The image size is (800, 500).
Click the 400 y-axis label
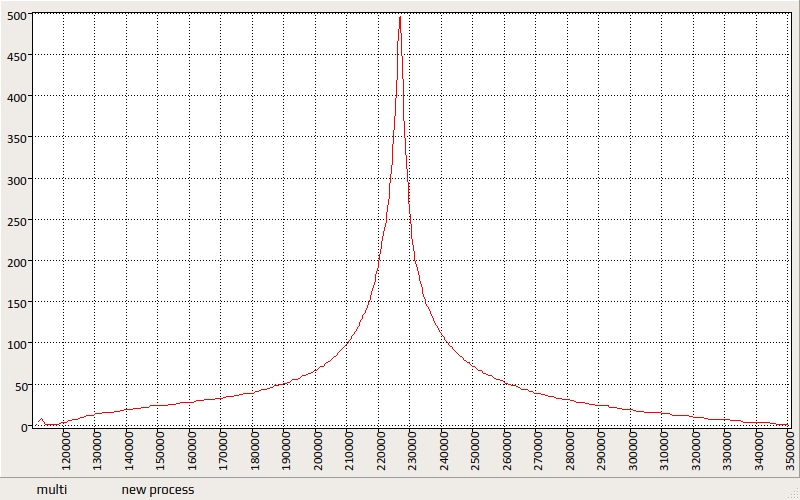(17, 97)
